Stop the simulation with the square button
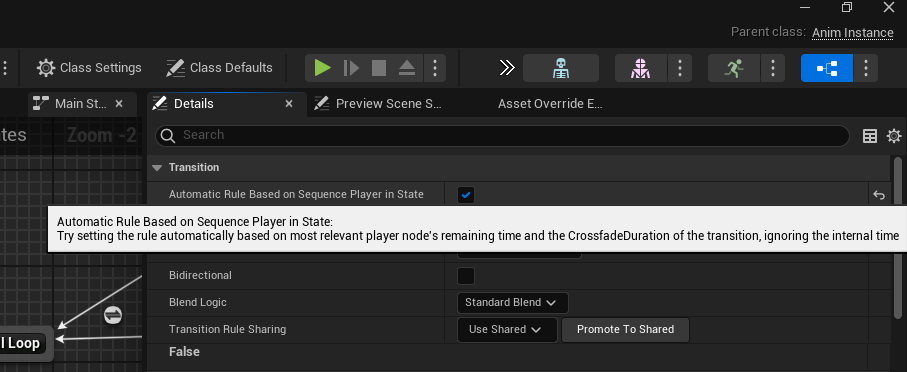This screenshot has width=907, height=372. (x=379, y=68)
